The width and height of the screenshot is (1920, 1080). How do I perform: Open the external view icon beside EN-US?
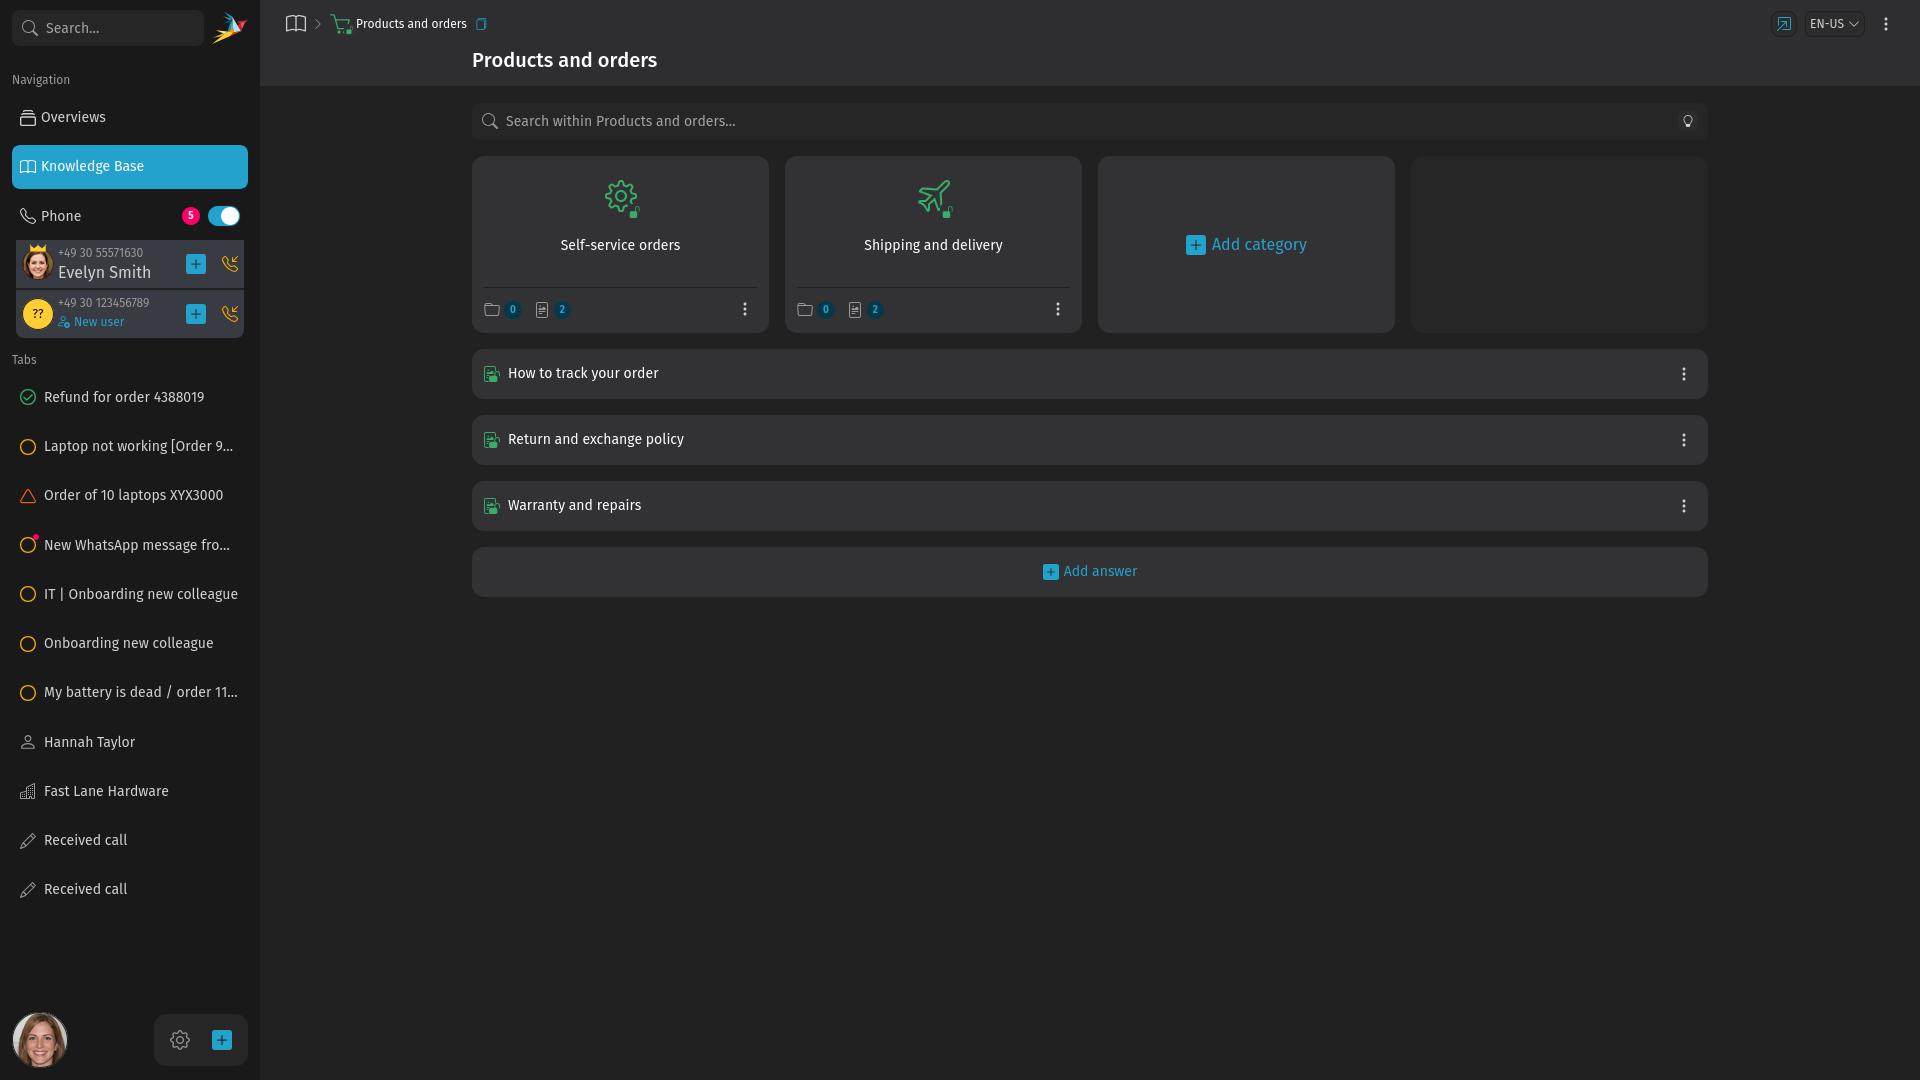pyautogui.click(x=1784, y=24)
